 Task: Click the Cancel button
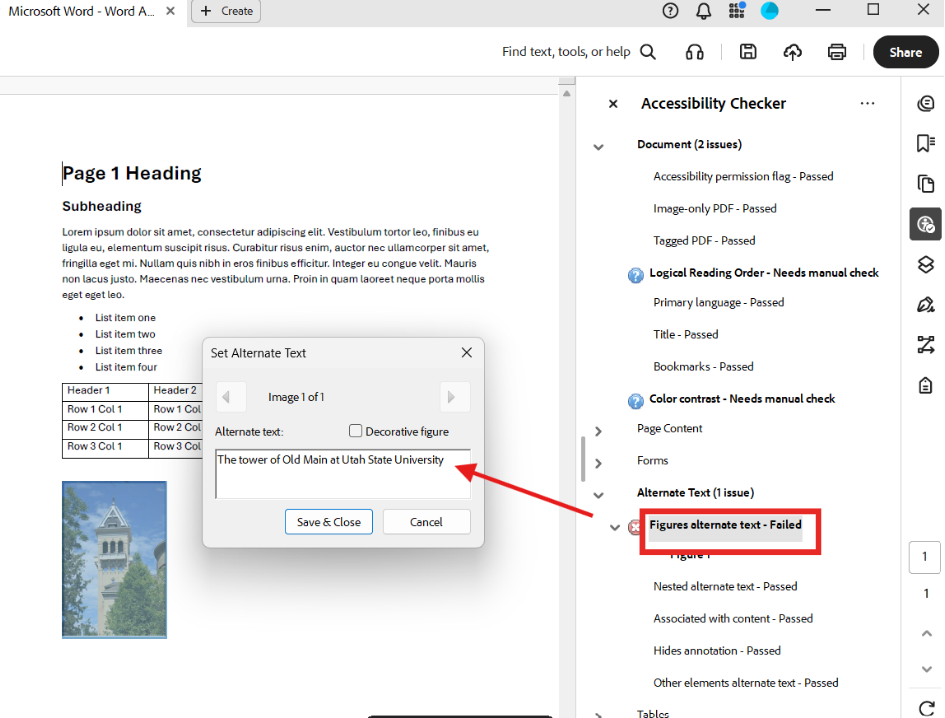click(427, 522)
